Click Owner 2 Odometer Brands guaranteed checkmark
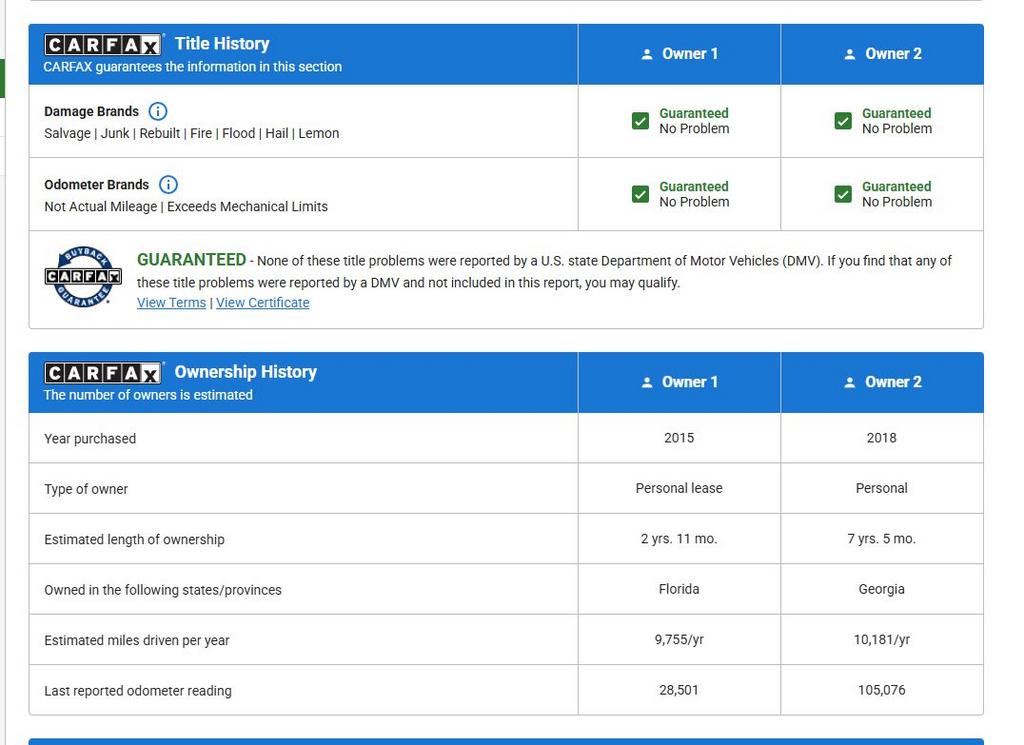 click(x=843, y=194)
